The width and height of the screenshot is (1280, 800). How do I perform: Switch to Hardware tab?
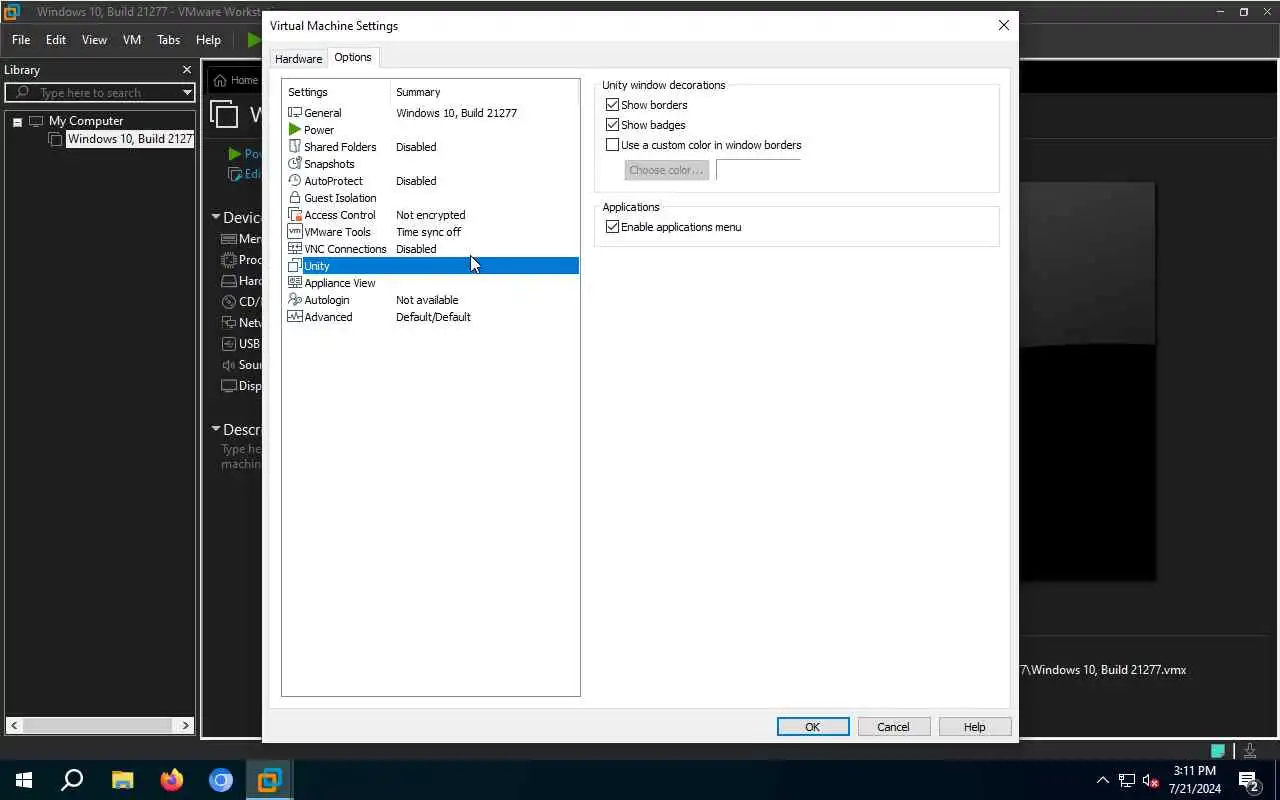[x=298, y=58]
